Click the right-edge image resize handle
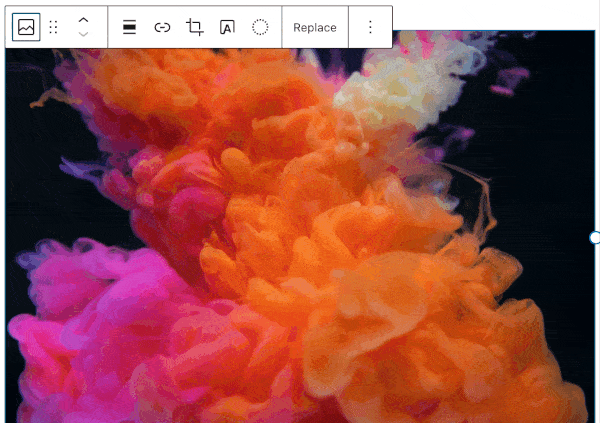Viewport: 600px width, 423px height. tap(595, 237)
